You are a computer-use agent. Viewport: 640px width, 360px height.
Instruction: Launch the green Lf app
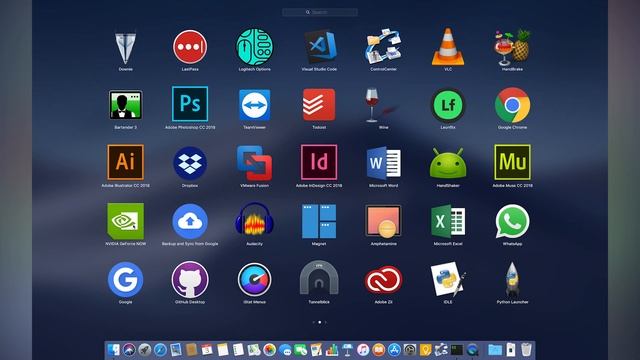click(x=448, y=105)
